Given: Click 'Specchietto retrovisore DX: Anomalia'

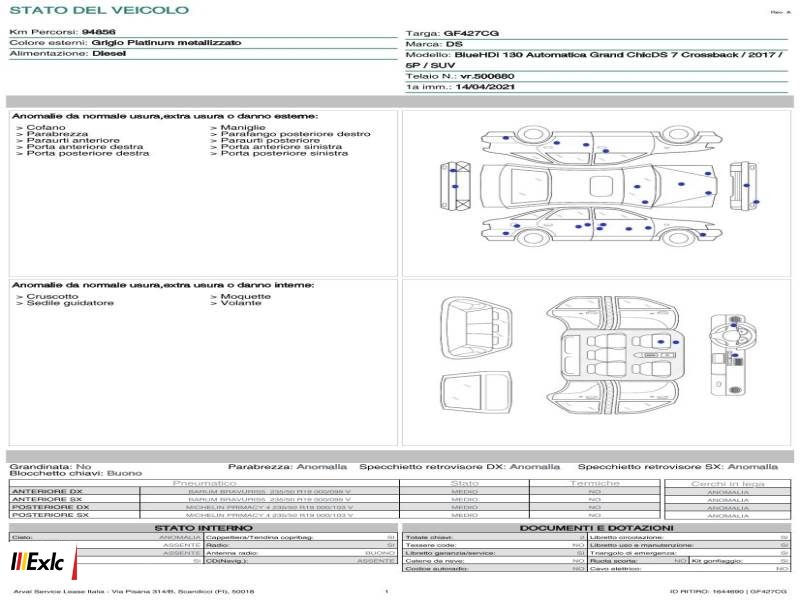Looking at the screenshot, I should coord(459,466).
